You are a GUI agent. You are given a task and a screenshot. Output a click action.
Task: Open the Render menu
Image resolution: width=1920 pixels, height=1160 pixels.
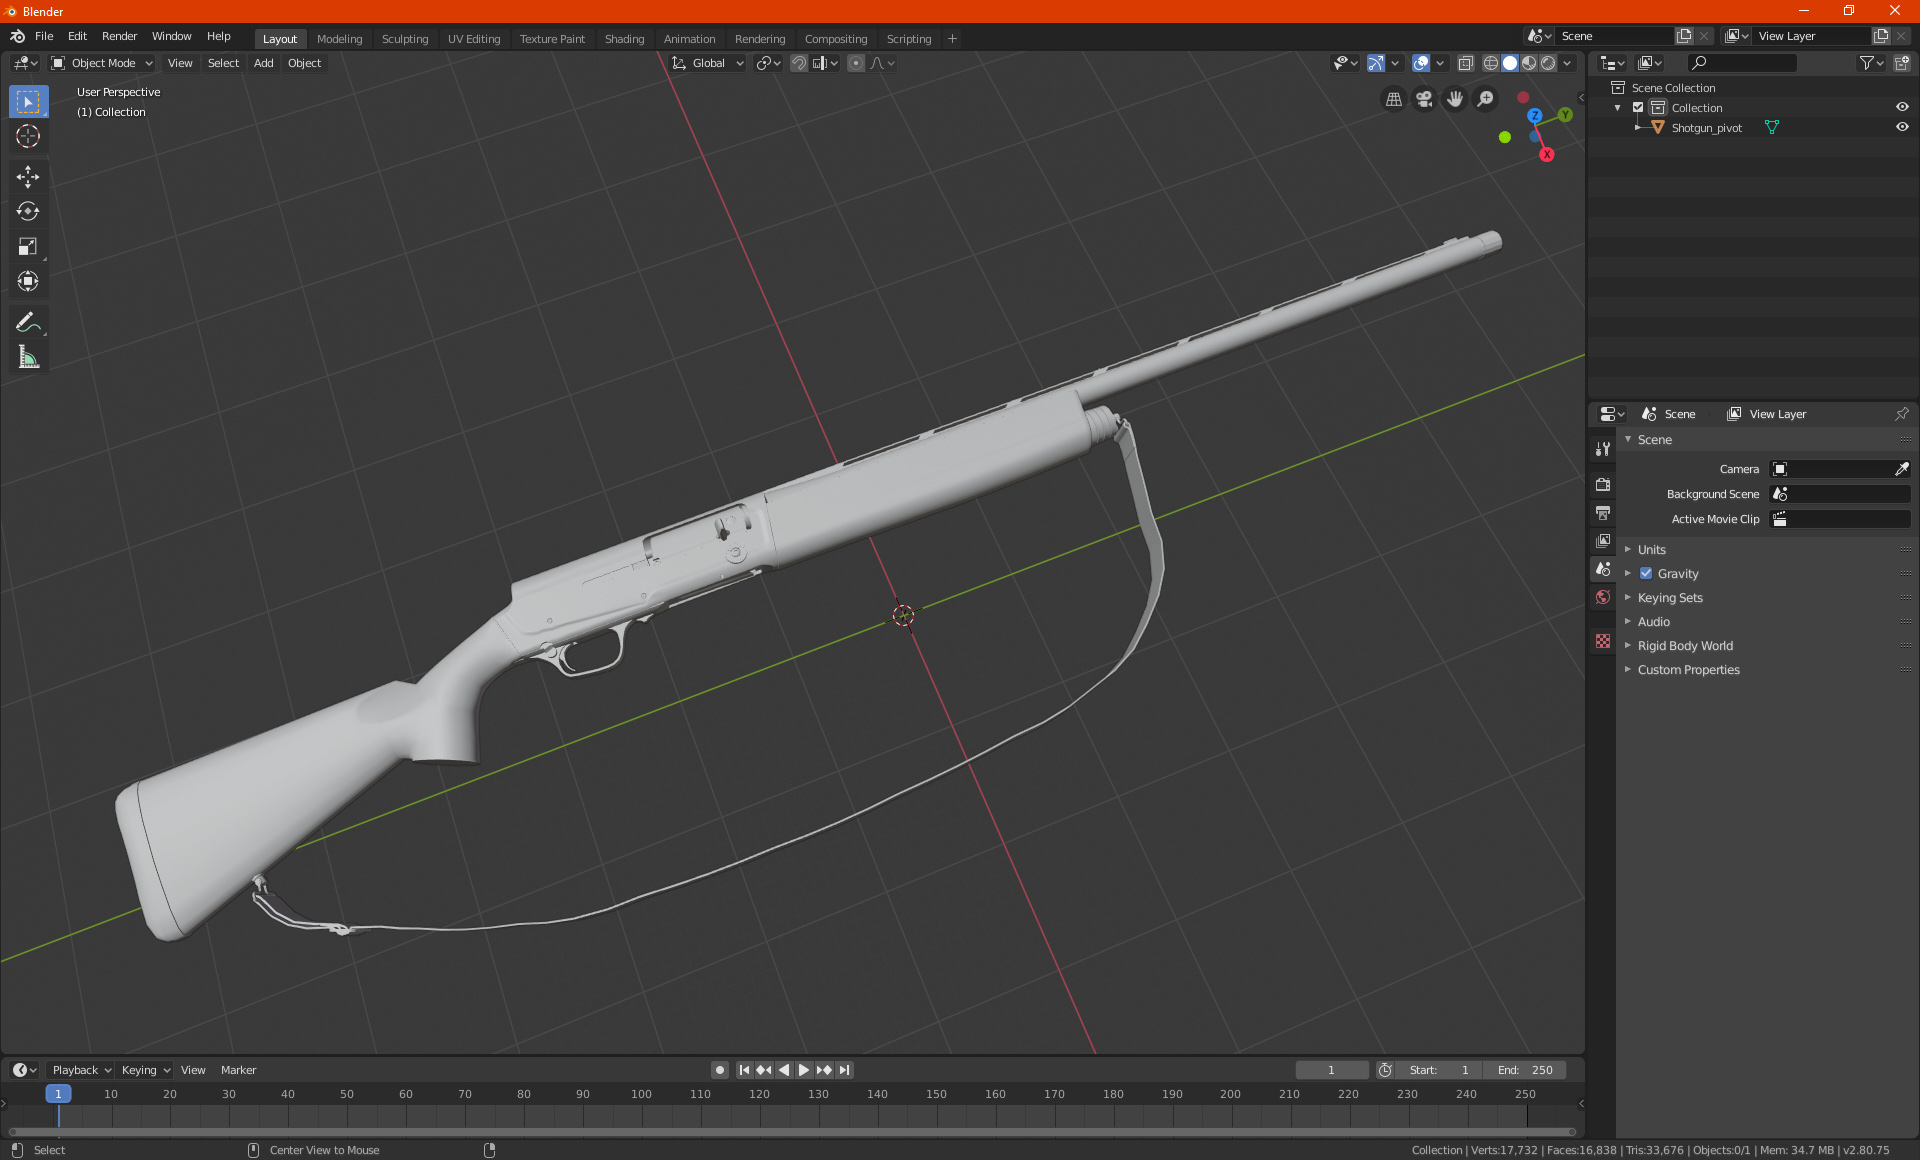119,36
